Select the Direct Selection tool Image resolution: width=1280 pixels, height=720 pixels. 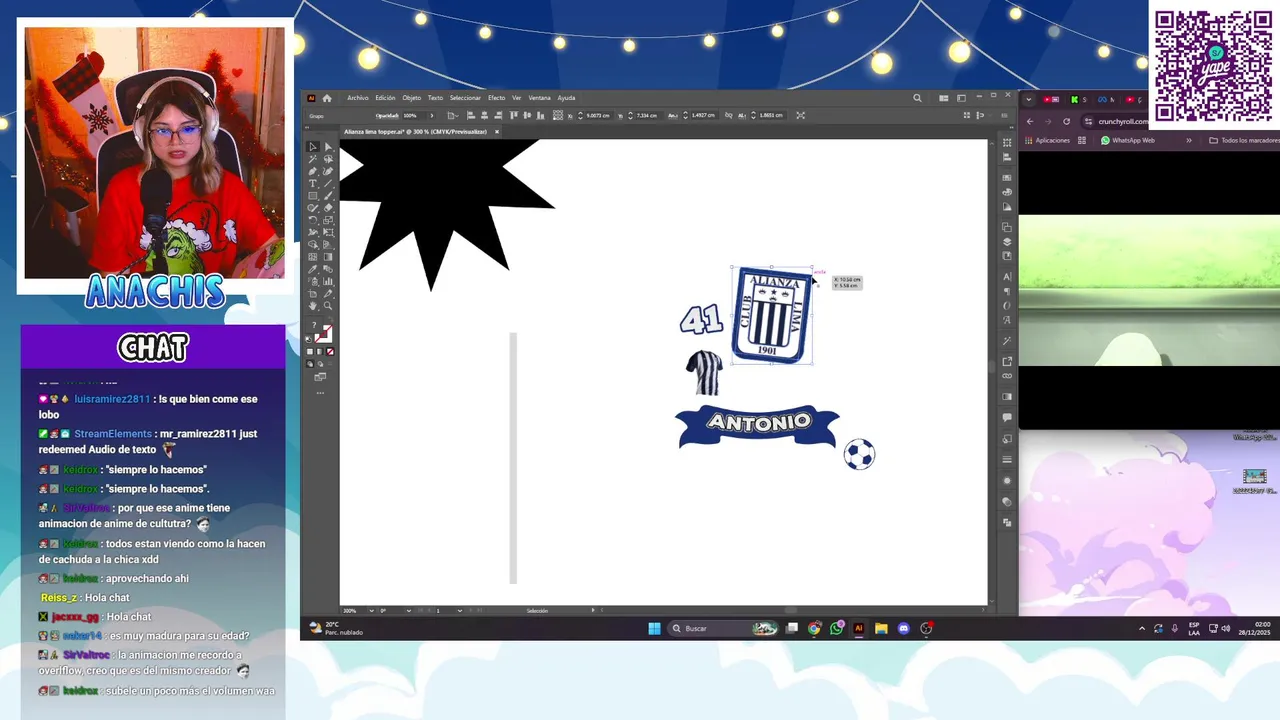(328, 147)
